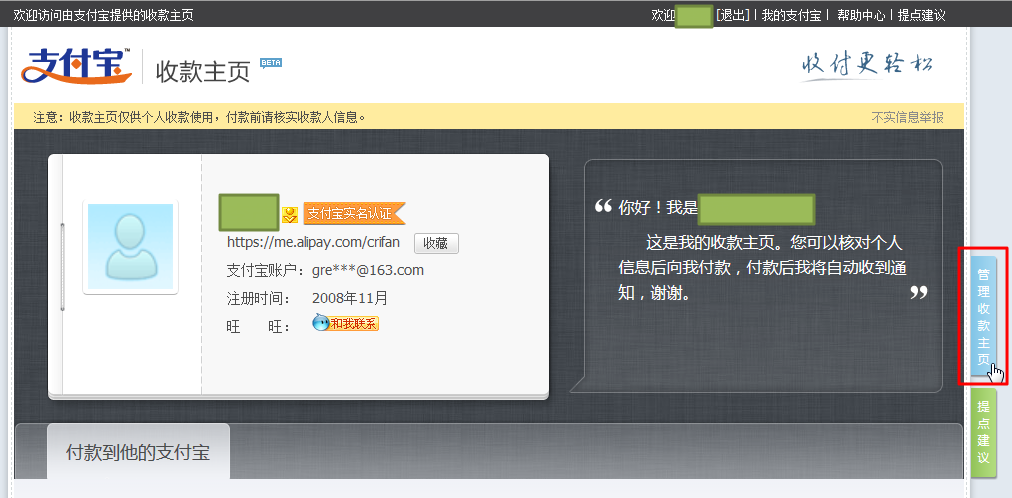
Task: Click the Wangwang 和我联系 contact icon
Action: tap(345, 323)
